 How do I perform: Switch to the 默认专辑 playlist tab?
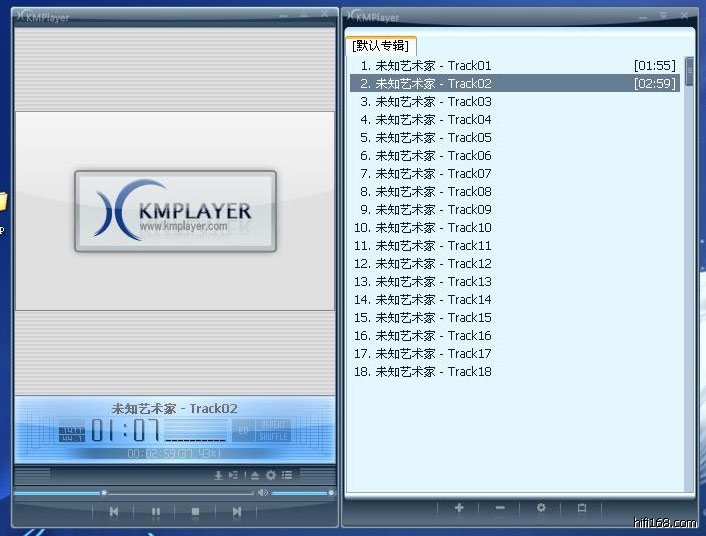(380, 46)
